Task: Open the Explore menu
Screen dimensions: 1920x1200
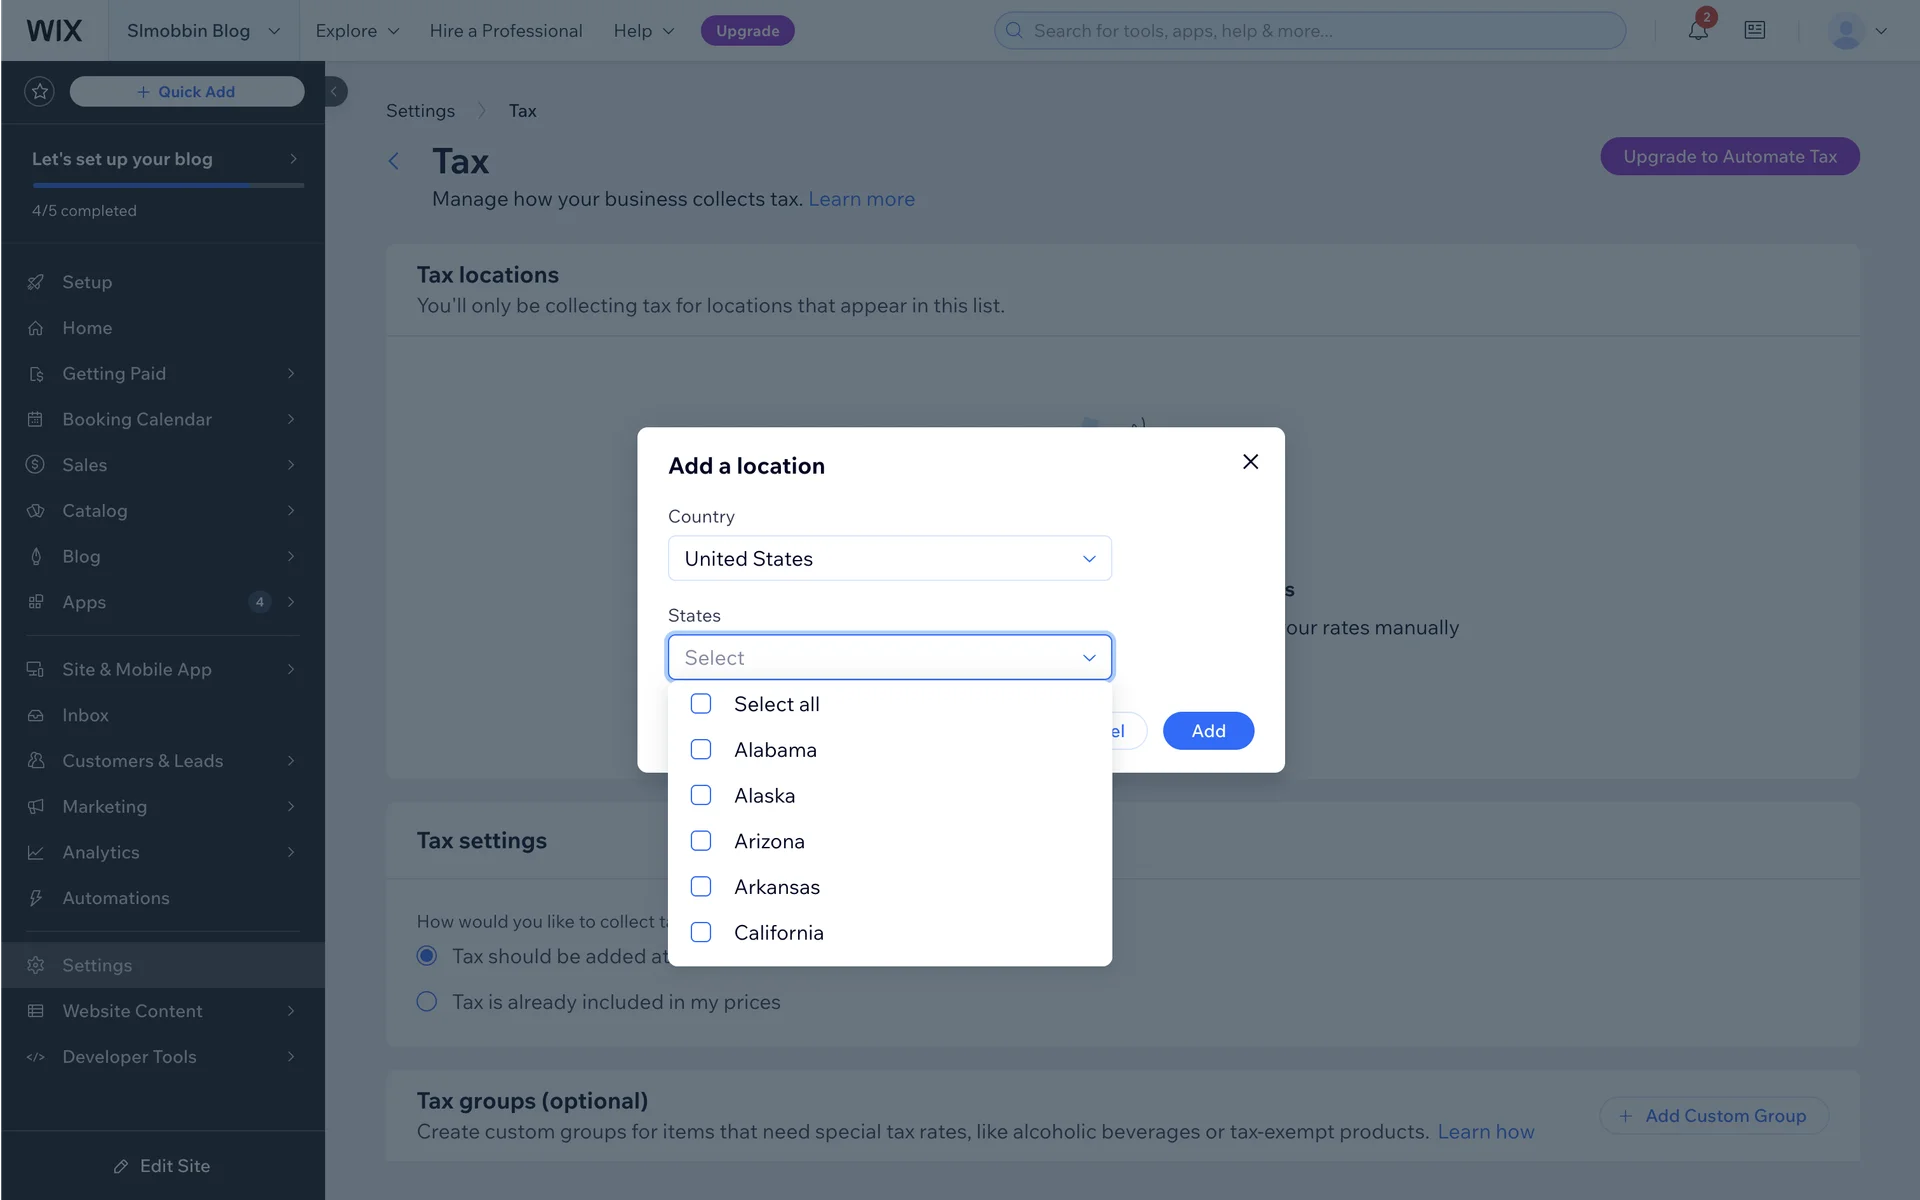Action: coord(357,31)
